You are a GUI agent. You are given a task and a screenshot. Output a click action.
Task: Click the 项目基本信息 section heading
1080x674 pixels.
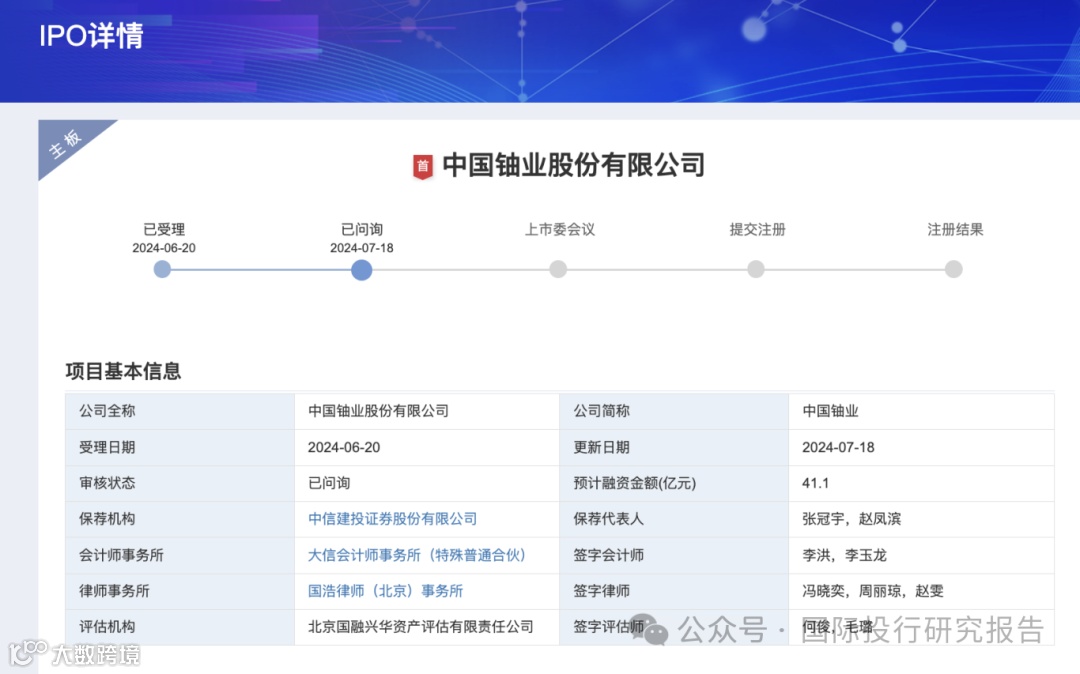coord(123,372)
